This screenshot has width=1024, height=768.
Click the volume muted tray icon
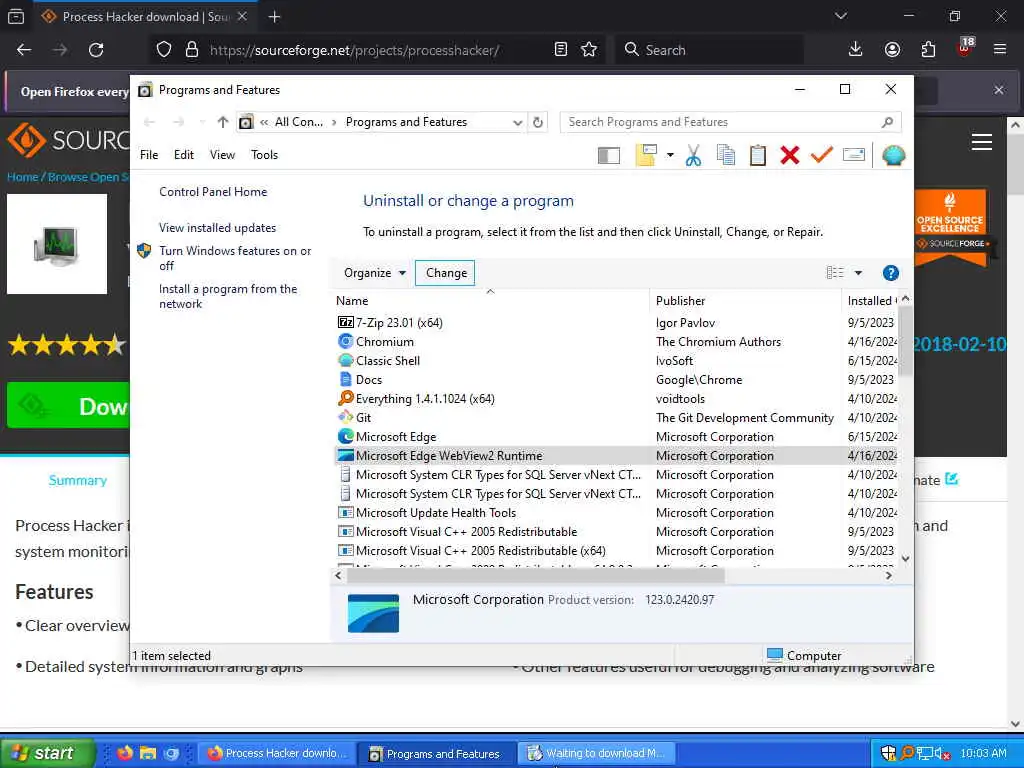tap(943, 754)
